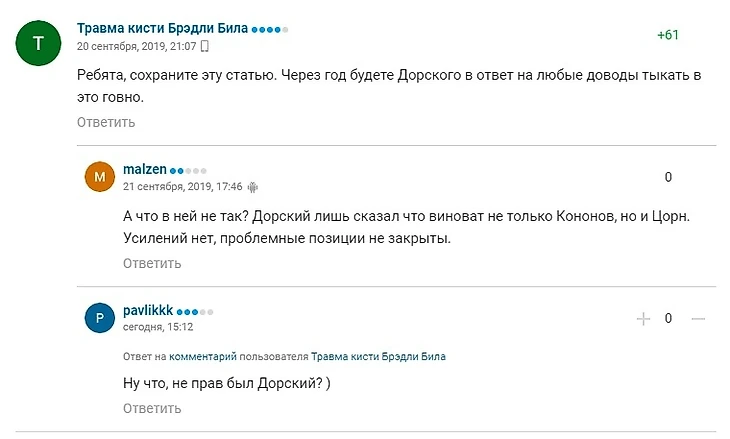Screen dimensions: 730x439
Task: Click the mobile device icon after 21:07
Action: 205,46
